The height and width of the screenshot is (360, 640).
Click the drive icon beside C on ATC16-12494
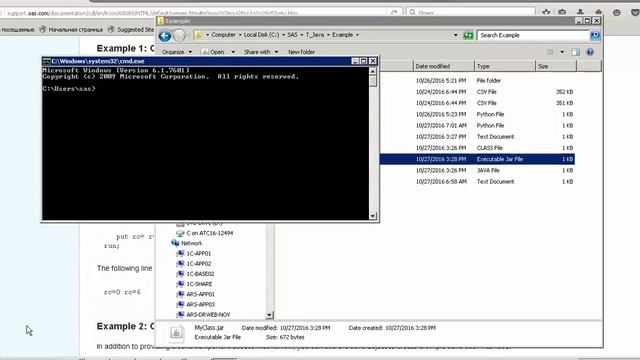(180, 233)
